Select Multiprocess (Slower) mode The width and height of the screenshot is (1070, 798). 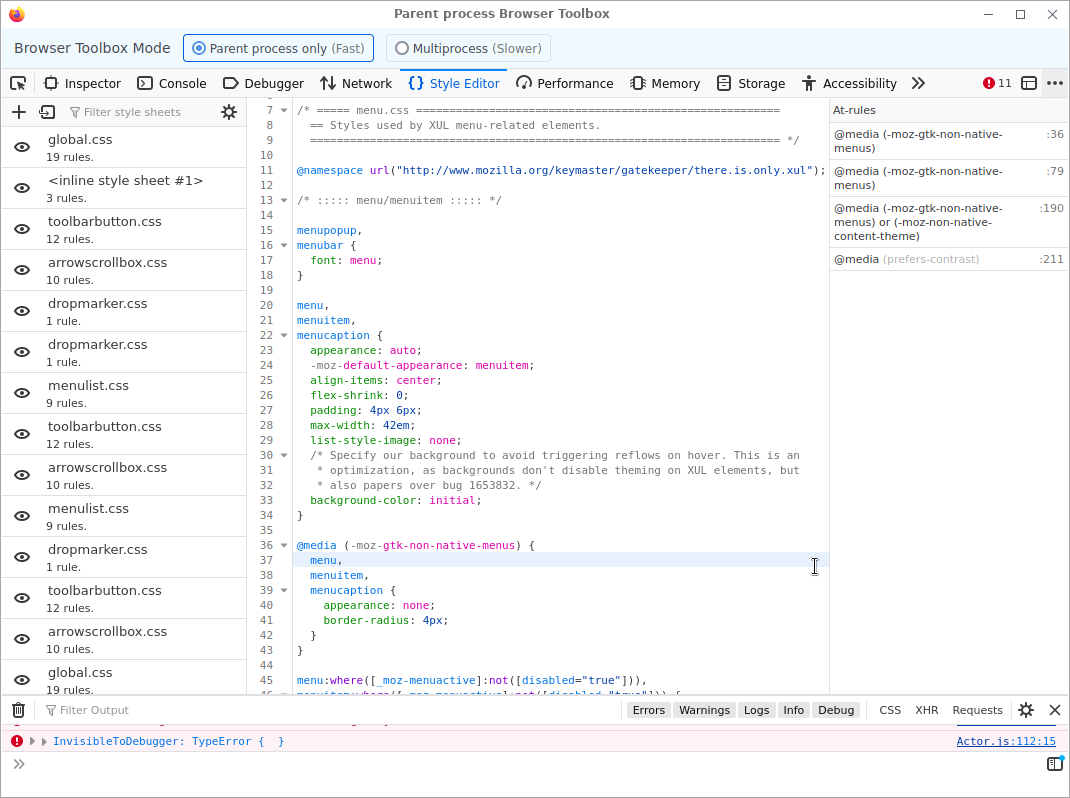click(468, 48)
